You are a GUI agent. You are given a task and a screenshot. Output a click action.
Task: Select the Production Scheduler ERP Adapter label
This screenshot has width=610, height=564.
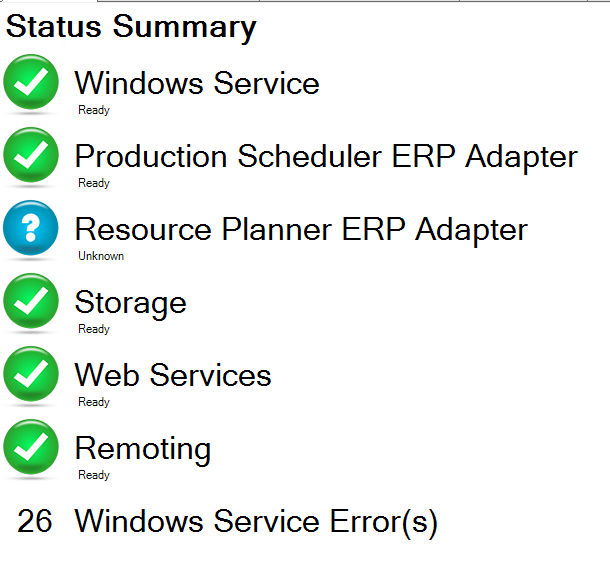pos(326,156)
